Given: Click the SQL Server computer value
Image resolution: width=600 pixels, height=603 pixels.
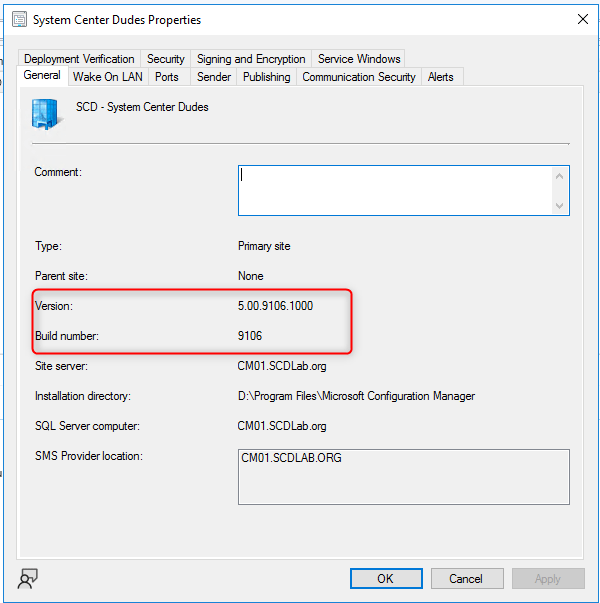Looking at the screenshot, I should pyautogui.click(x=282, y=426).
